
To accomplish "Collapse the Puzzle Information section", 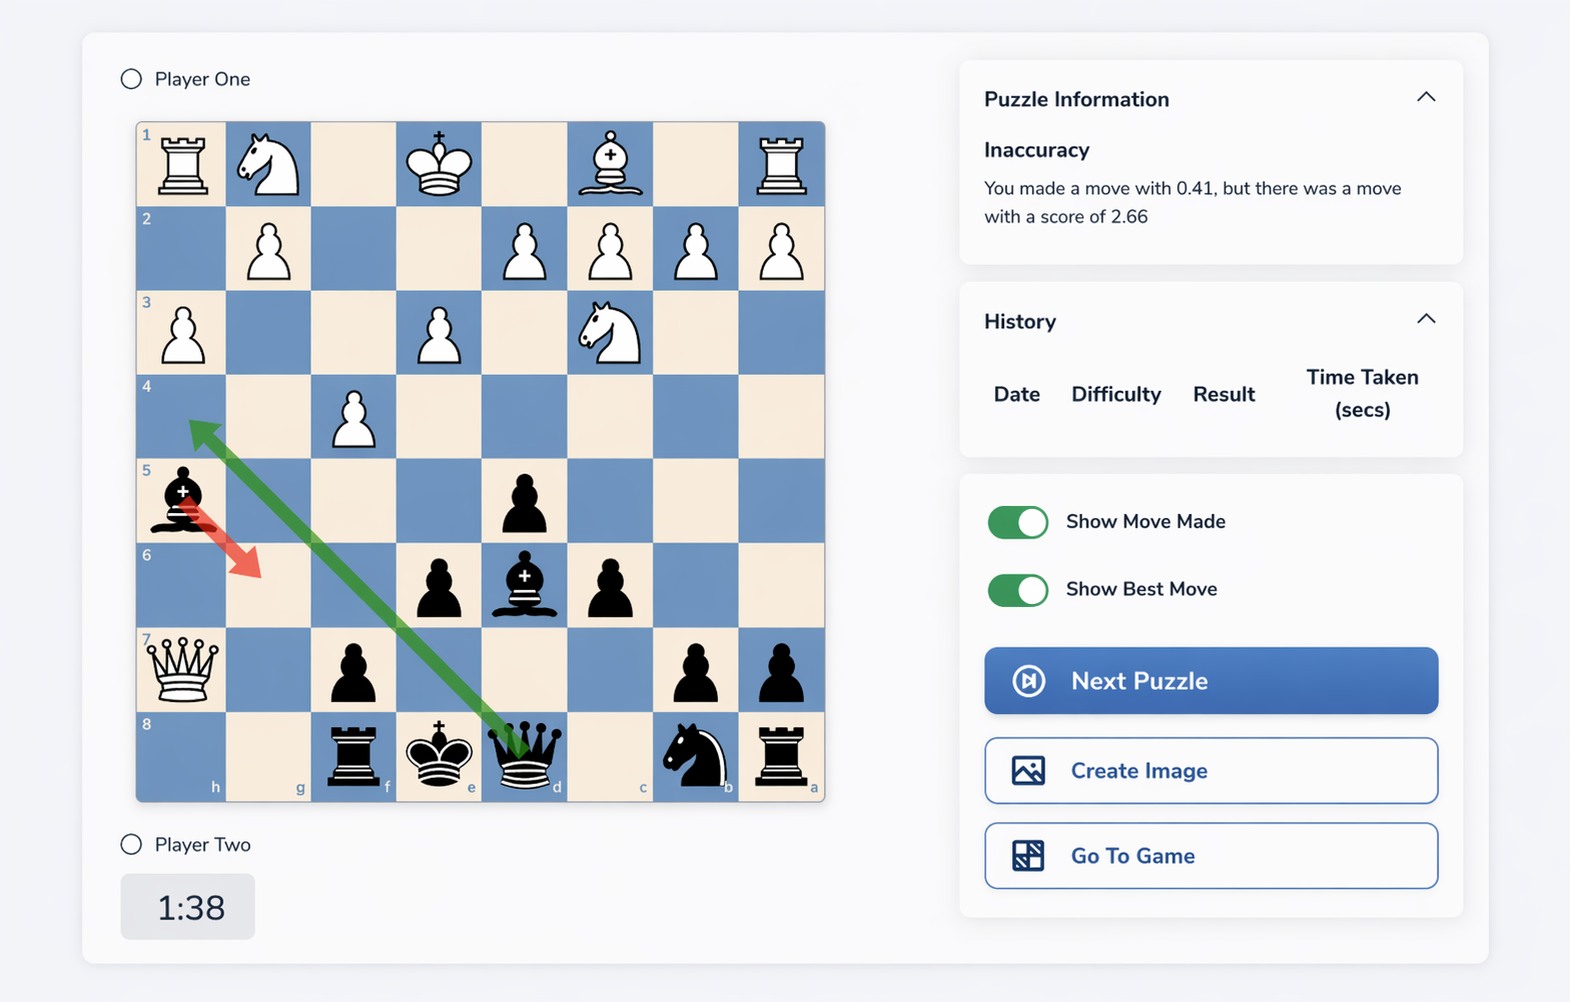I will [1426, 97].
